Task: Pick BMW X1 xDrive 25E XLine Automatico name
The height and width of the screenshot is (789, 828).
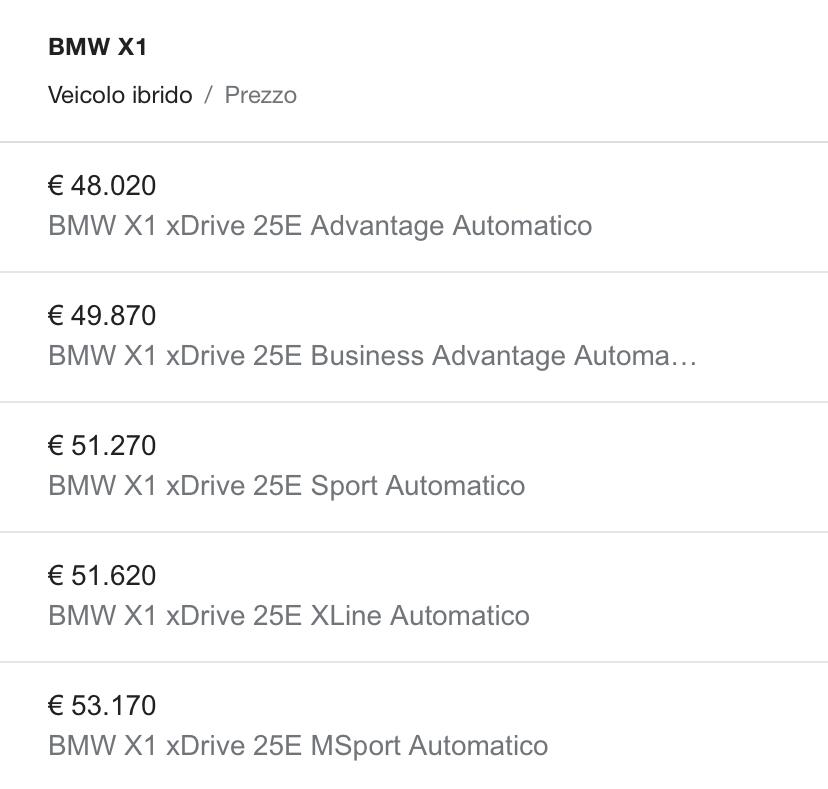Action: click(289, 615)
